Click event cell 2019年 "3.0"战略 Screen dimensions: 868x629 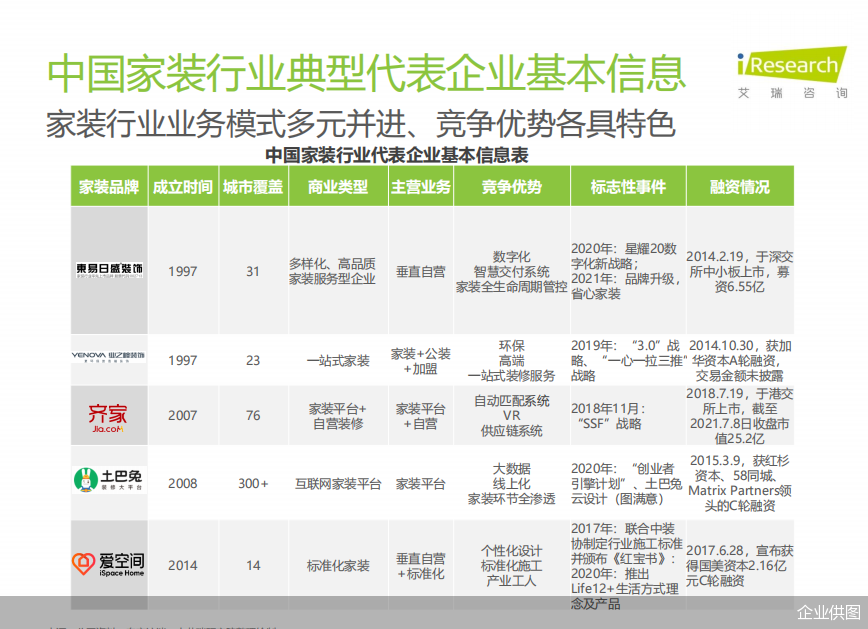(629, 361)
